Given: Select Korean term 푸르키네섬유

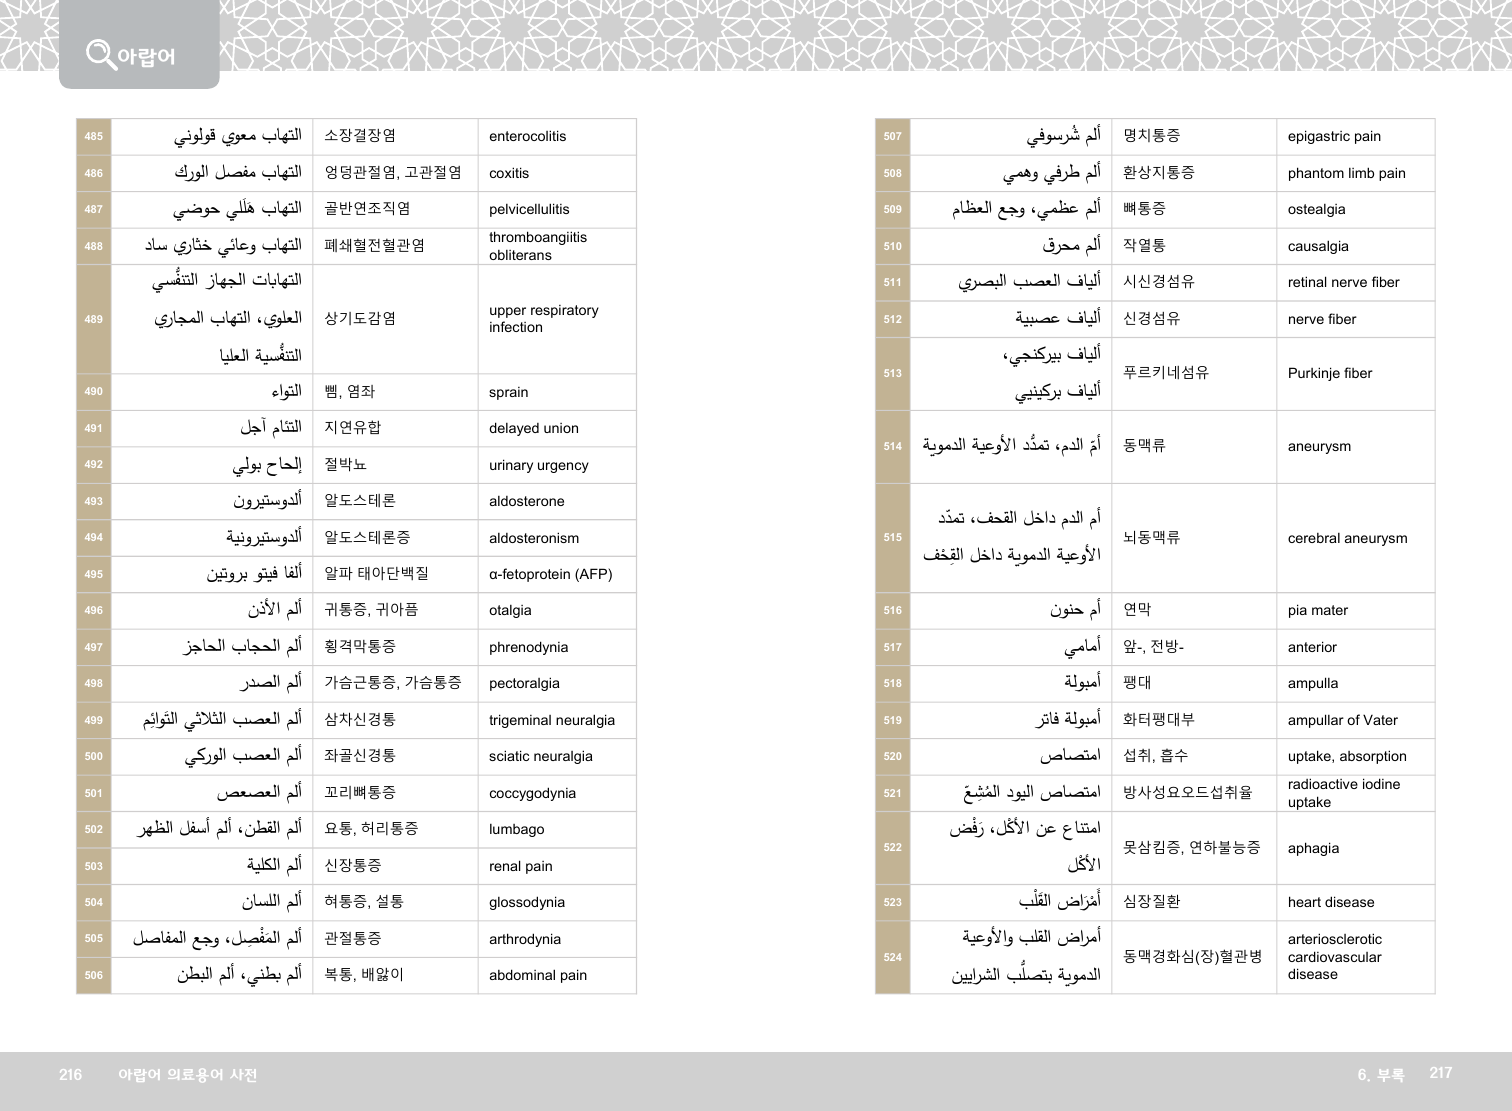Looking at the screenshot, I should [1165, 373].
